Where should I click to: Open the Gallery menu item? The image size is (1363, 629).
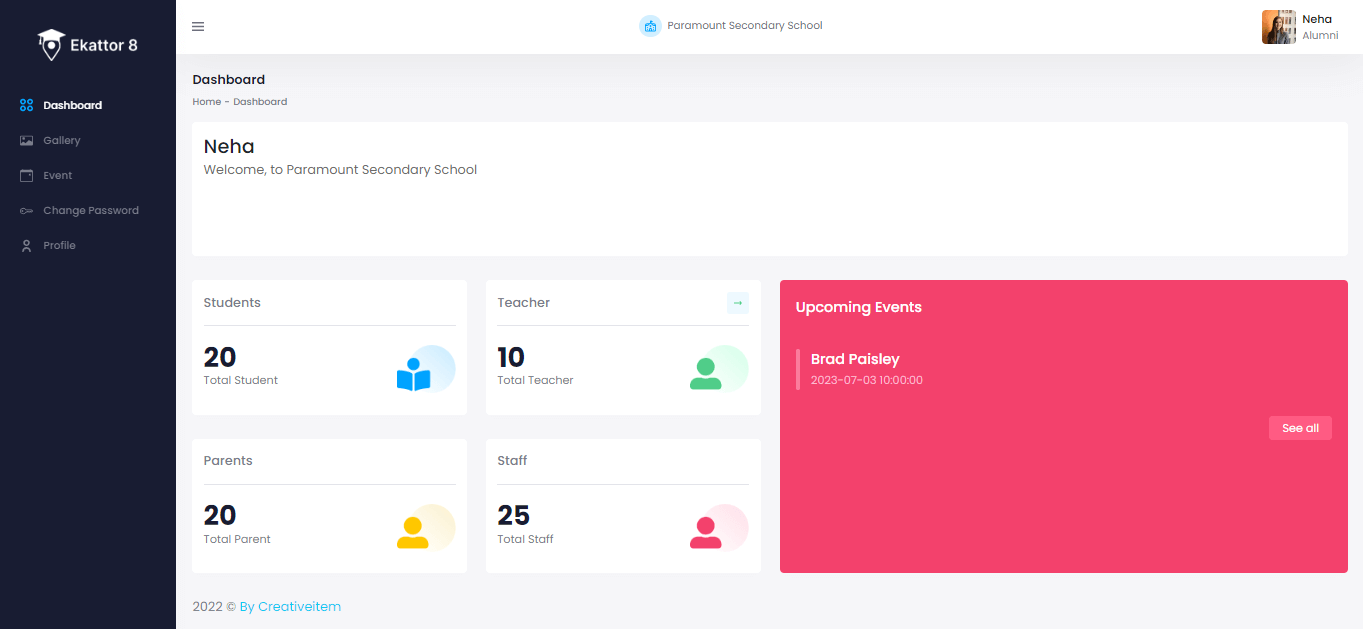point(62,141)
